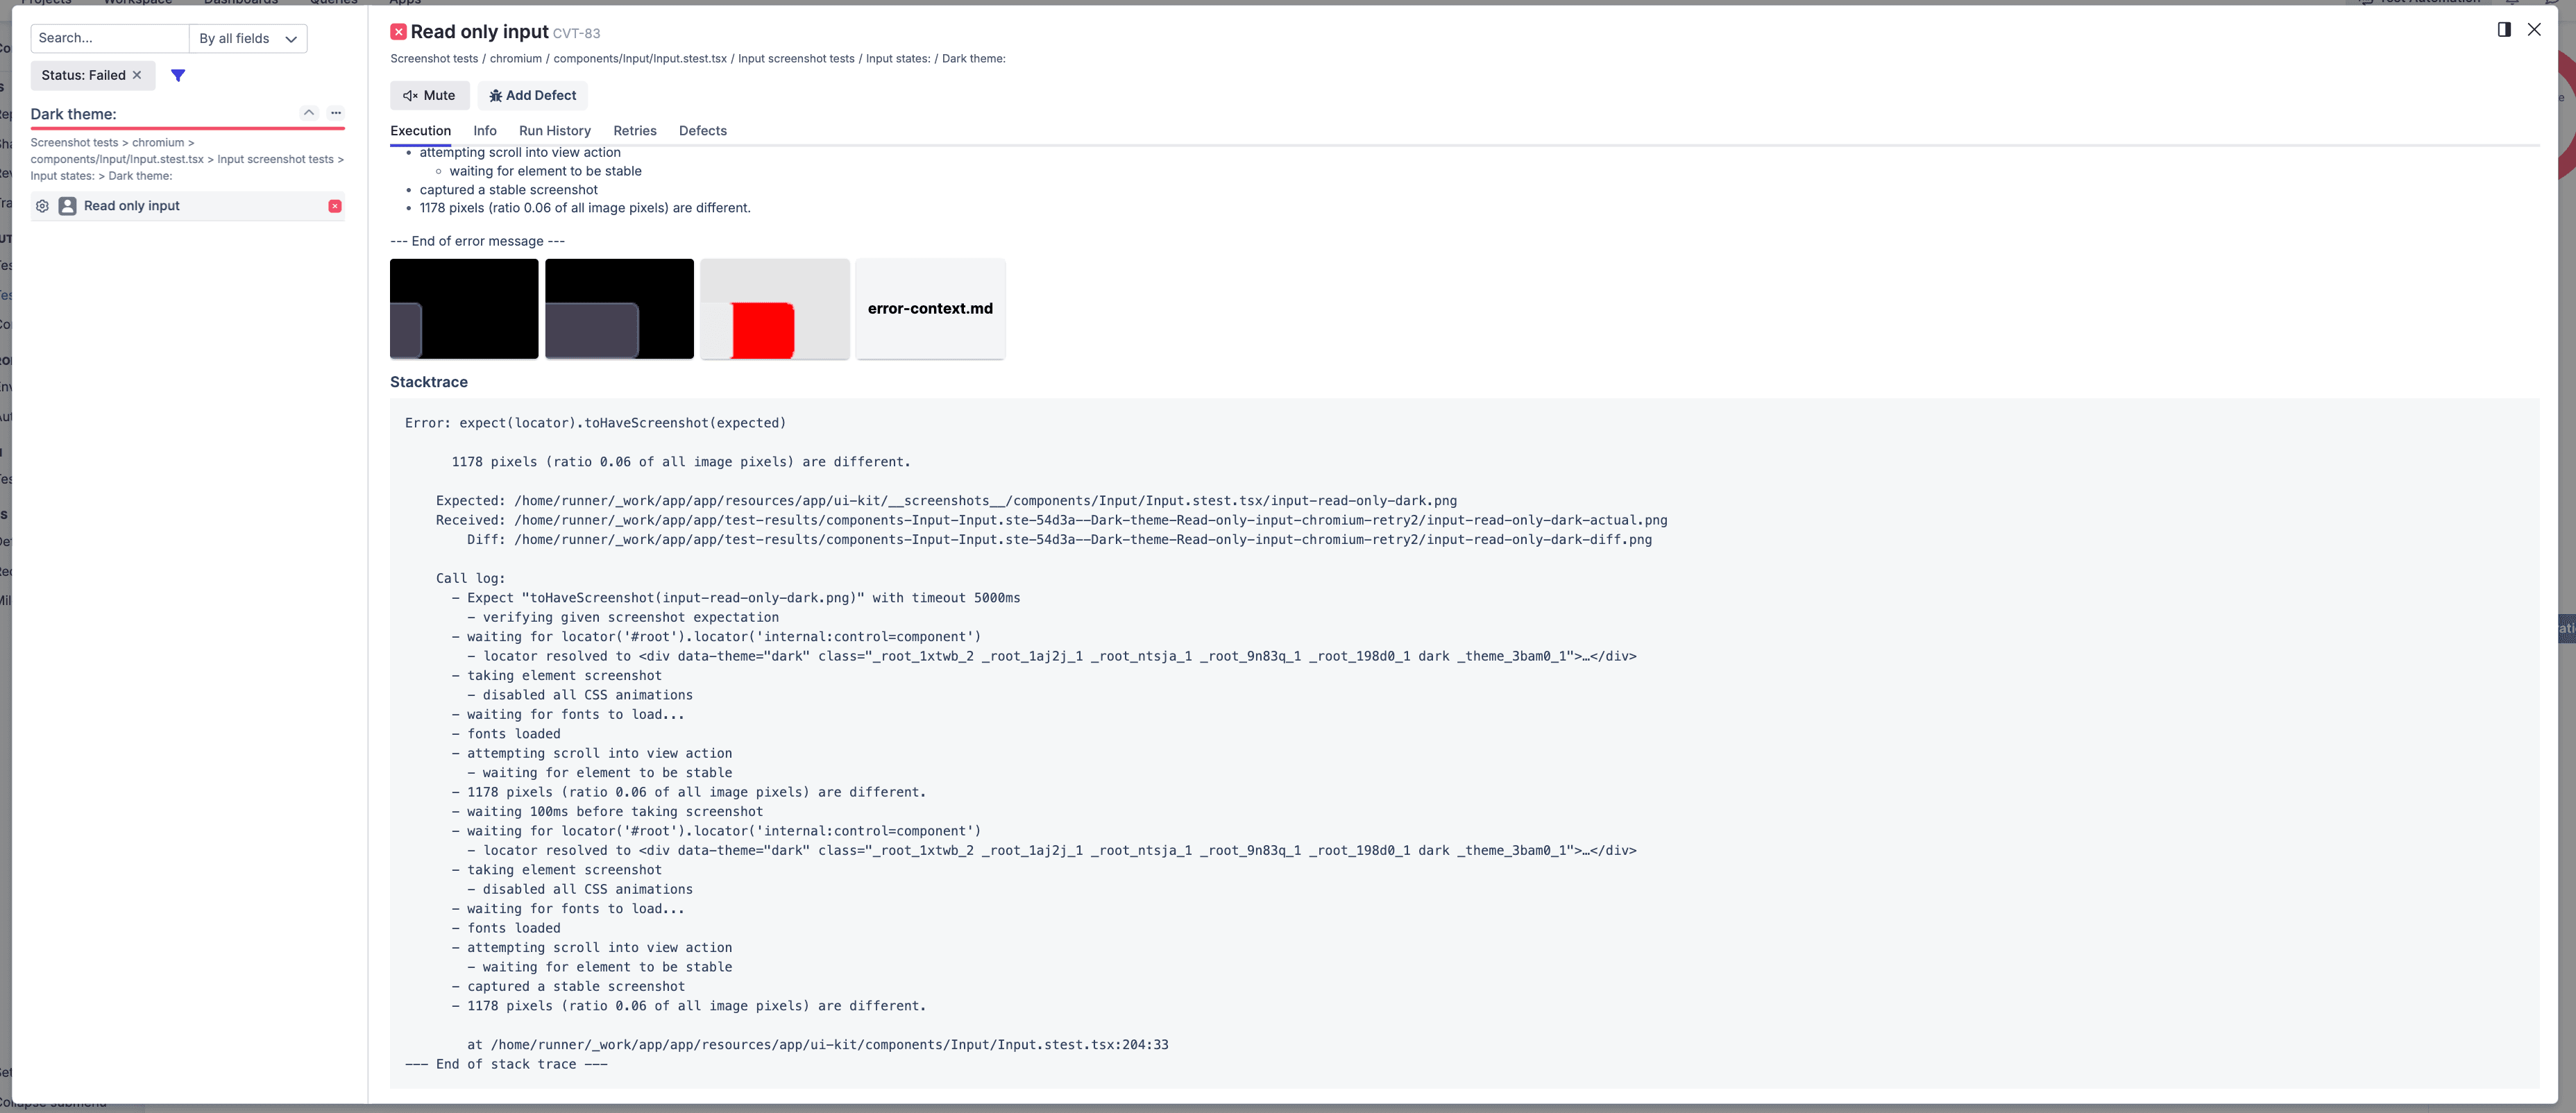Viewport: 2576px width, 1113px height.
Task: Click the blue filter funnel icon
Action: pos(178,75)
